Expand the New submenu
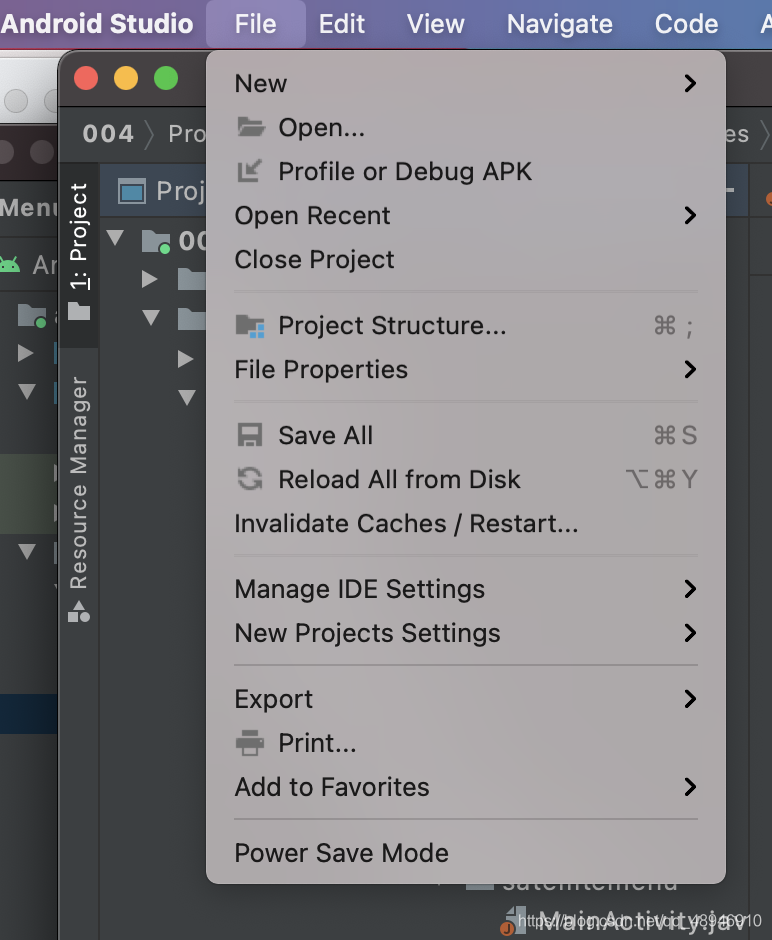The image size is (772, 940). (x=466, y=83)
